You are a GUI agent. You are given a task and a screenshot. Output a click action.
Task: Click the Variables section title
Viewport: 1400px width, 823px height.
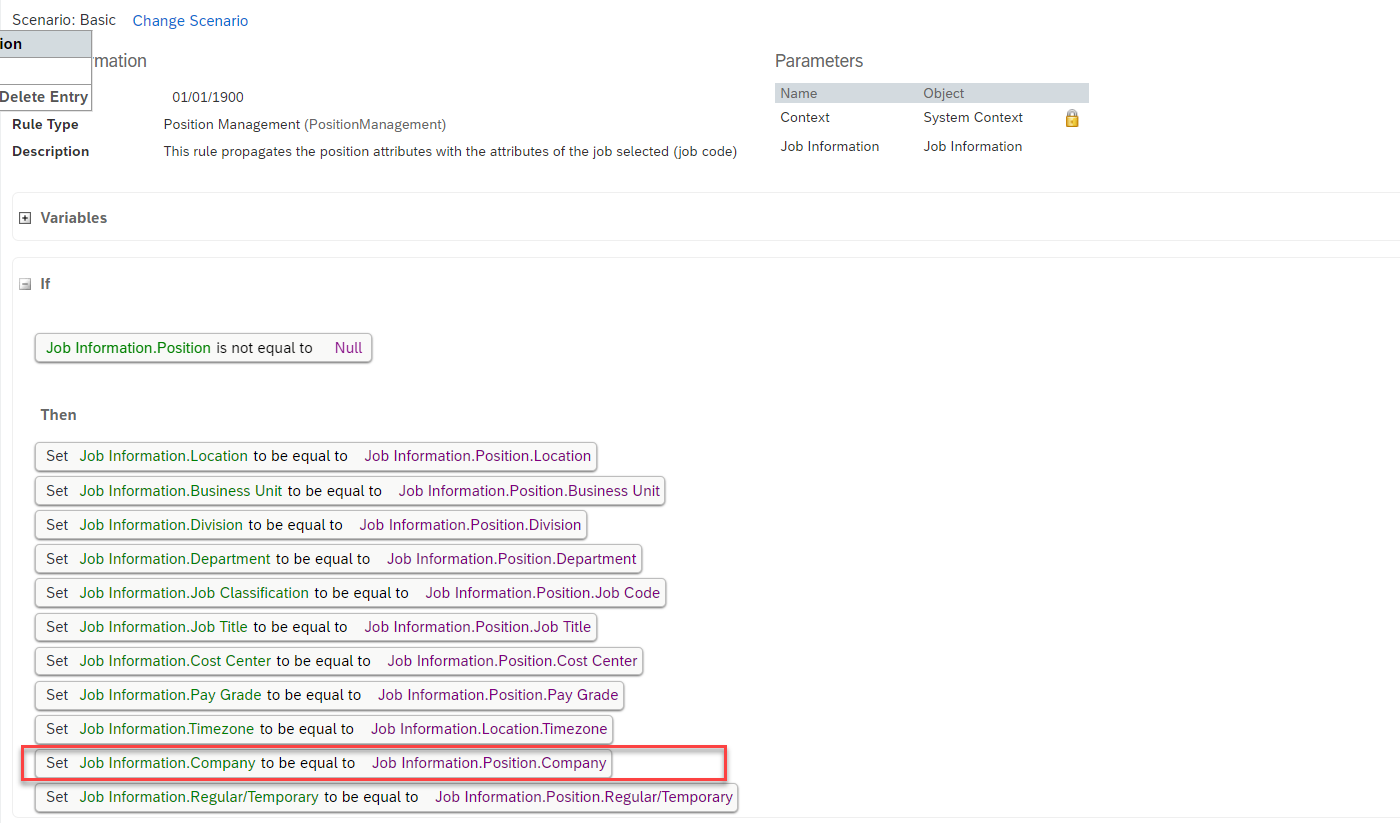click(74, 218)
